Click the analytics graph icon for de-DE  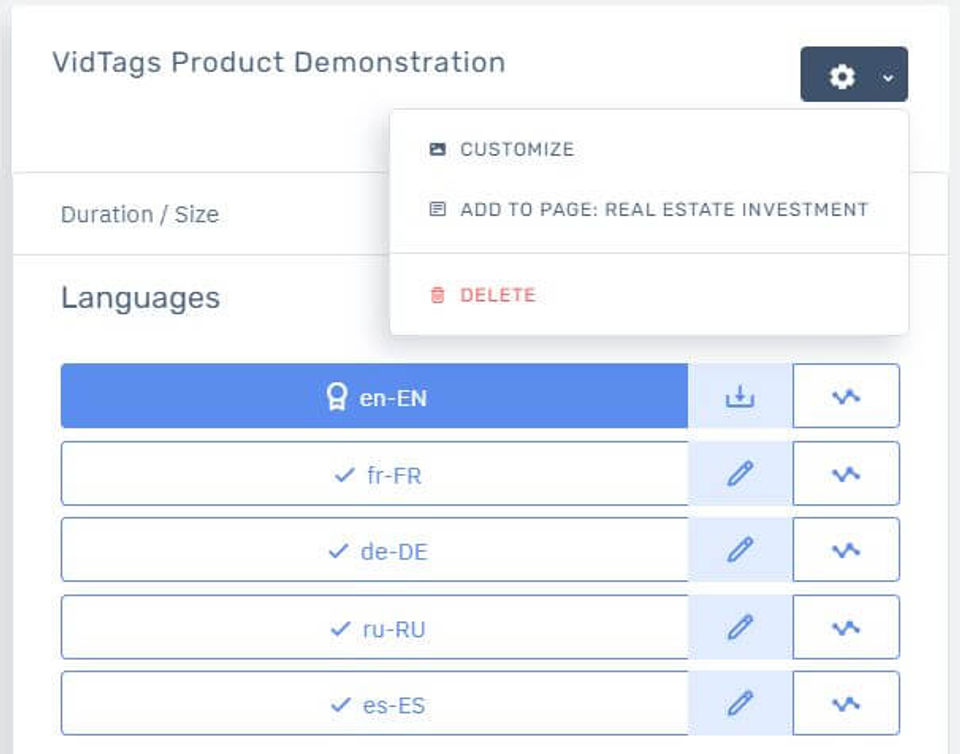click(846, 550)
